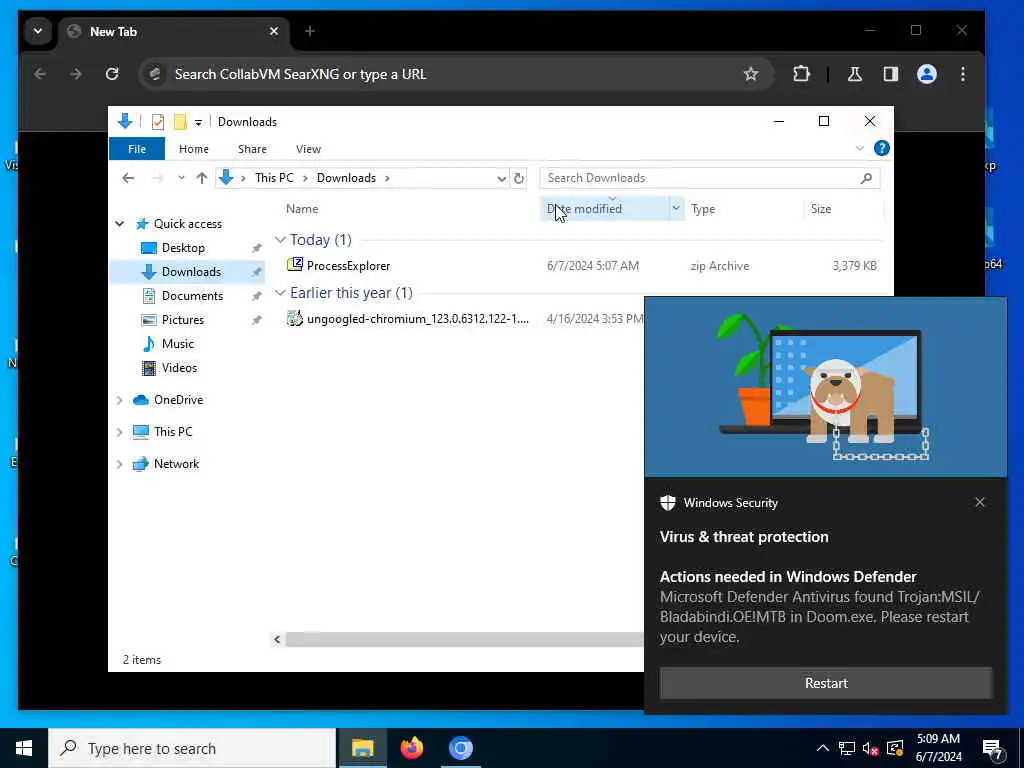Close the New Tab tab

tap(274, 31)
